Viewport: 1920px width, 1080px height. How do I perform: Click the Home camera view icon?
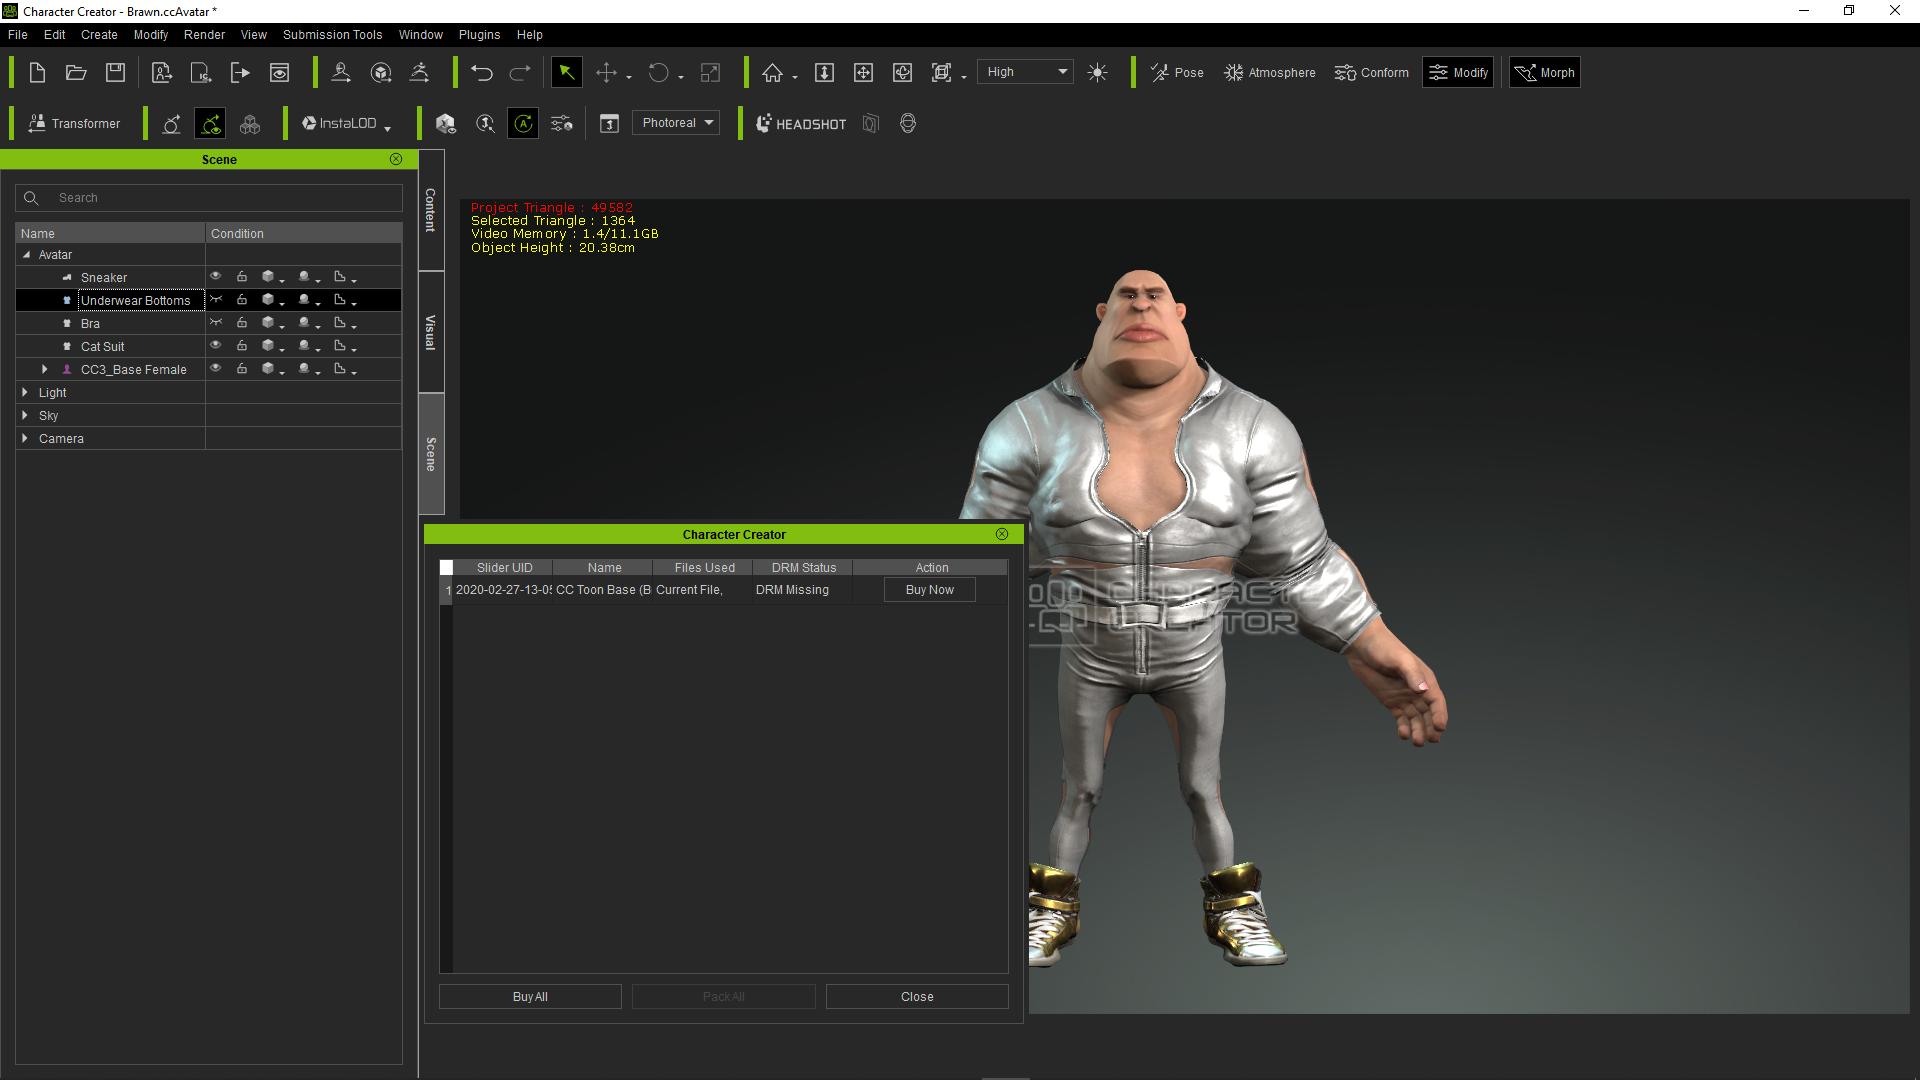[772, 73]
